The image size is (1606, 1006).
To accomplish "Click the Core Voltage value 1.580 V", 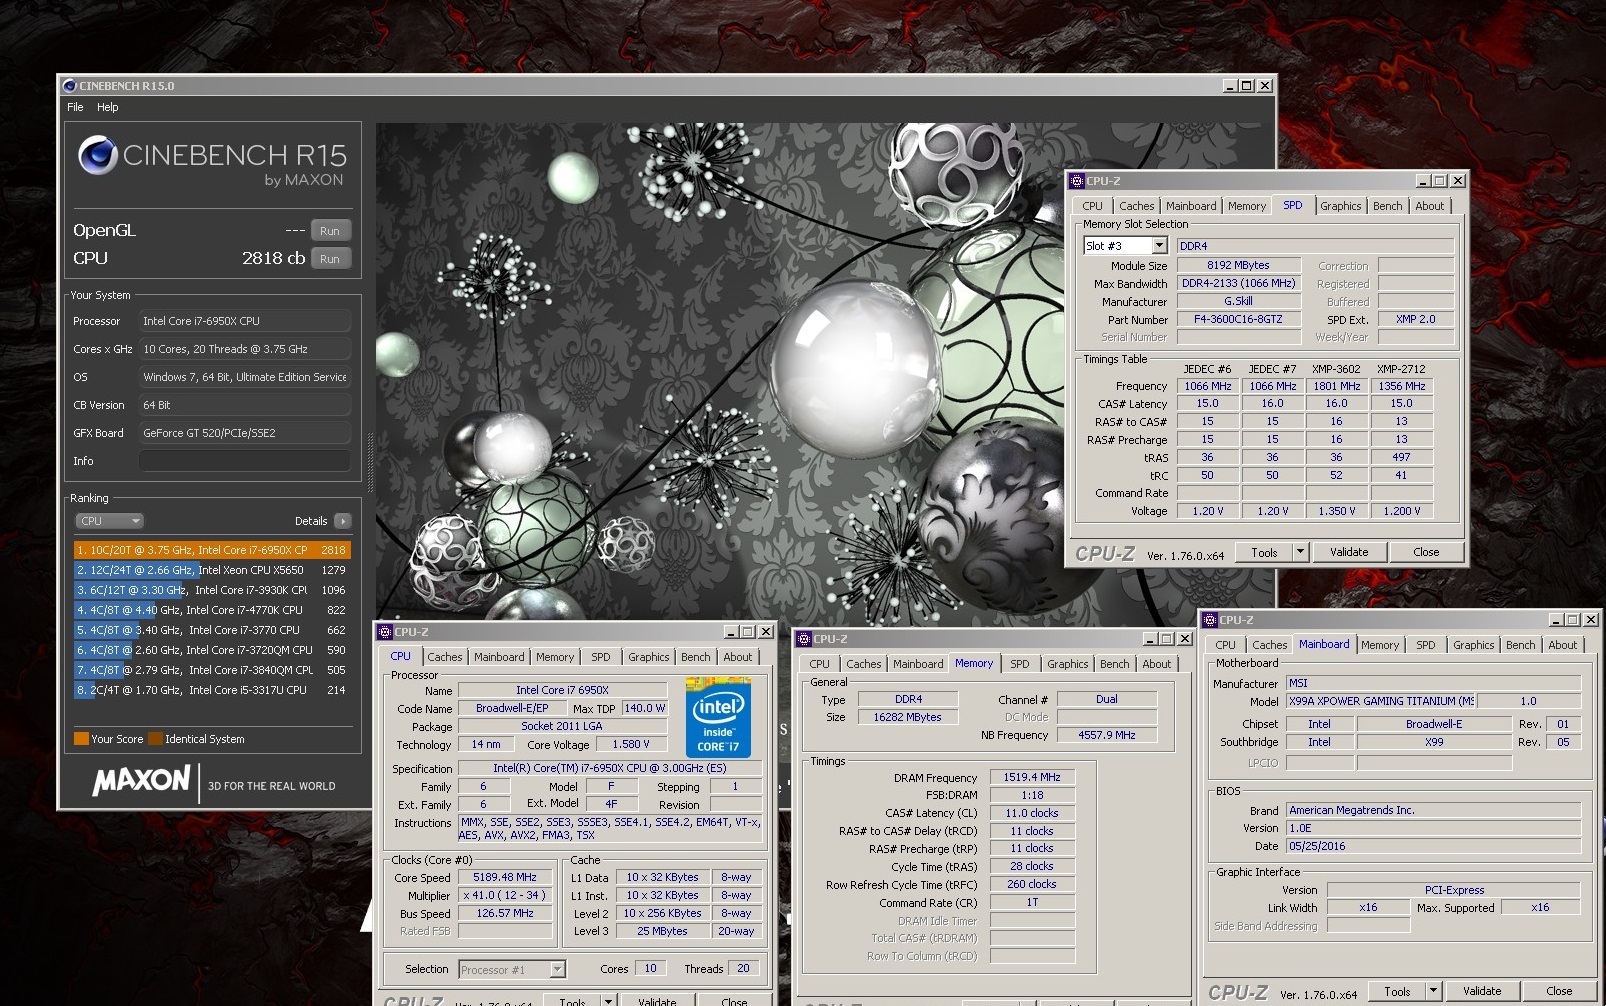I will coord(632,744).
